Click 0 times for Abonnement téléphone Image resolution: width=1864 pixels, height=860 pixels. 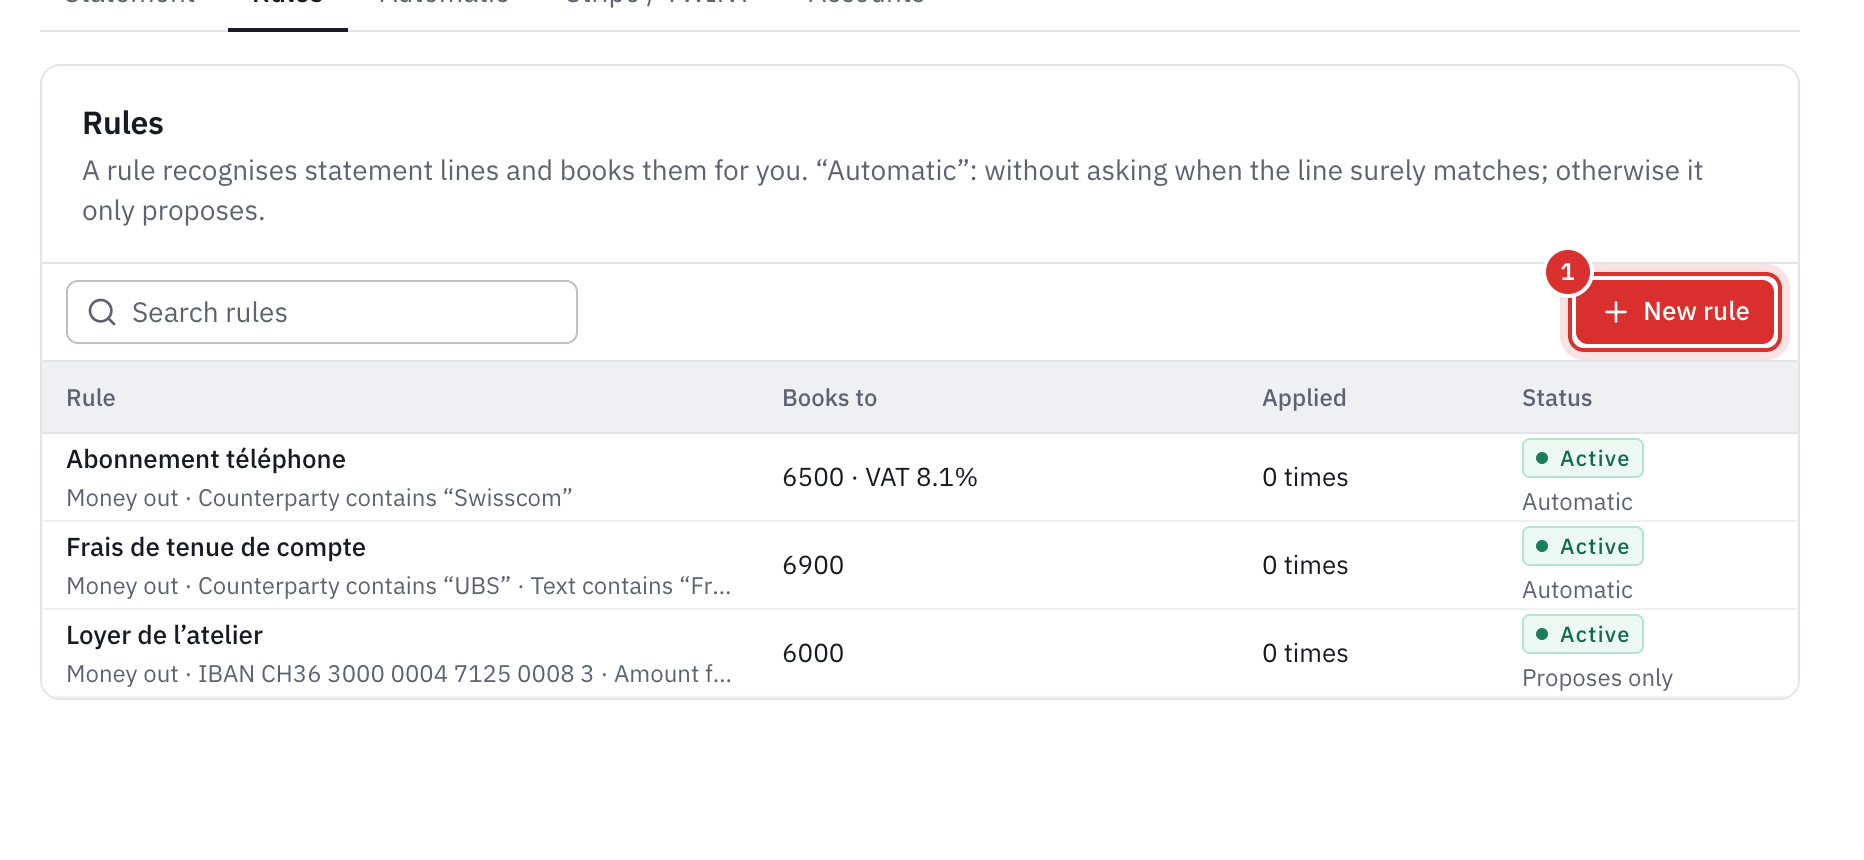pyautogui.click(x=1305, y=477)
